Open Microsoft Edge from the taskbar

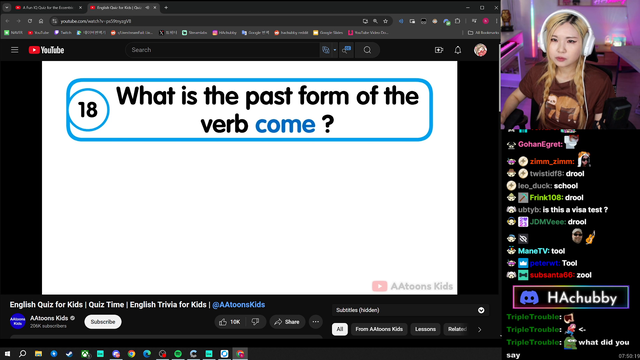[147, 353]
